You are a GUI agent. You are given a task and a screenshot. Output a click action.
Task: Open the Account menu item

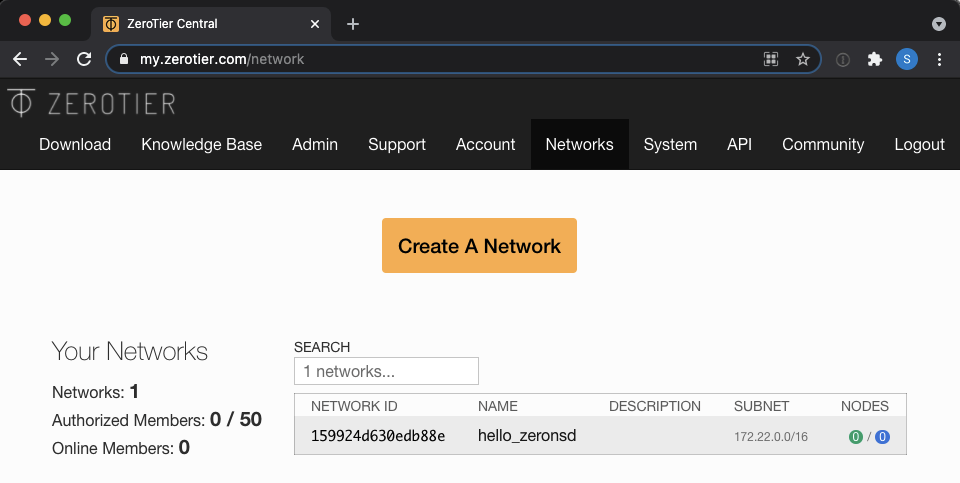click(x=486, y=144)
